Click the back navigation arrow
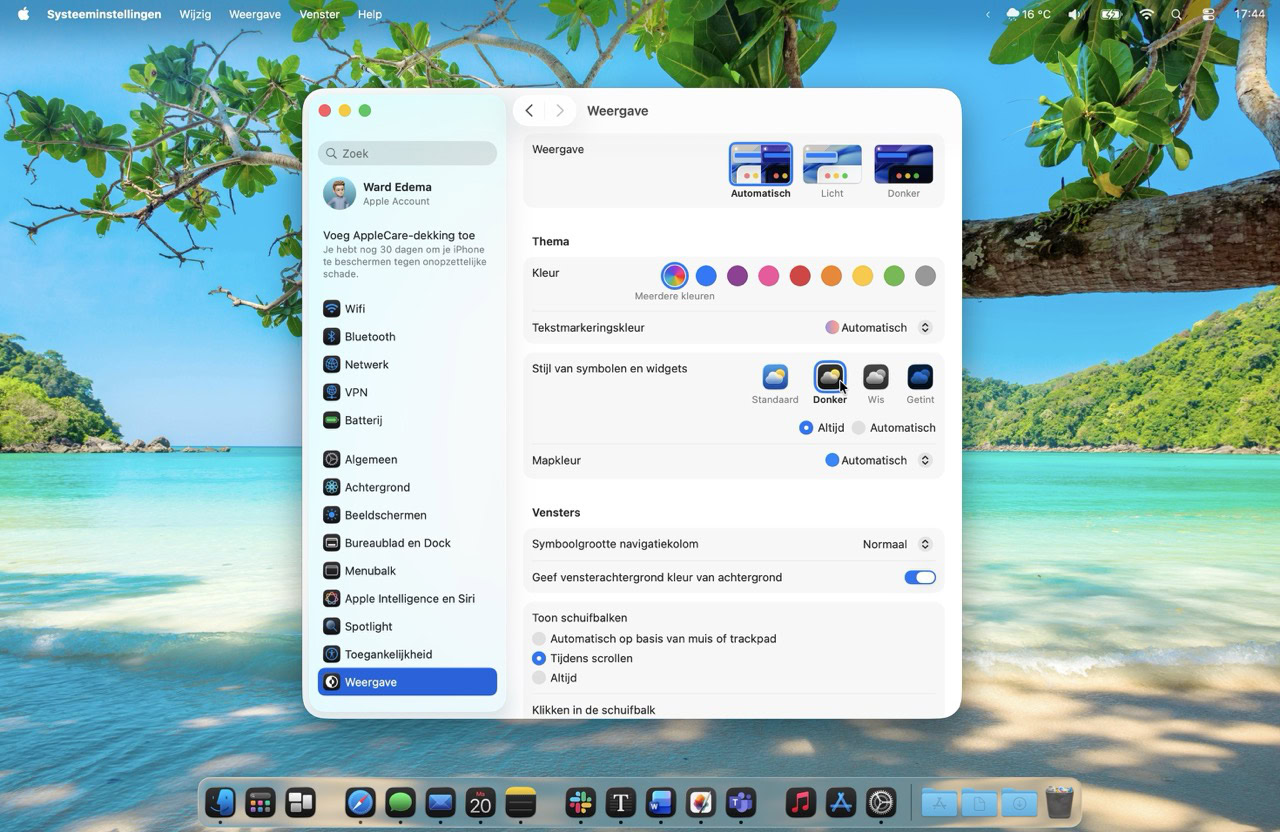 (x=529, y=111)
